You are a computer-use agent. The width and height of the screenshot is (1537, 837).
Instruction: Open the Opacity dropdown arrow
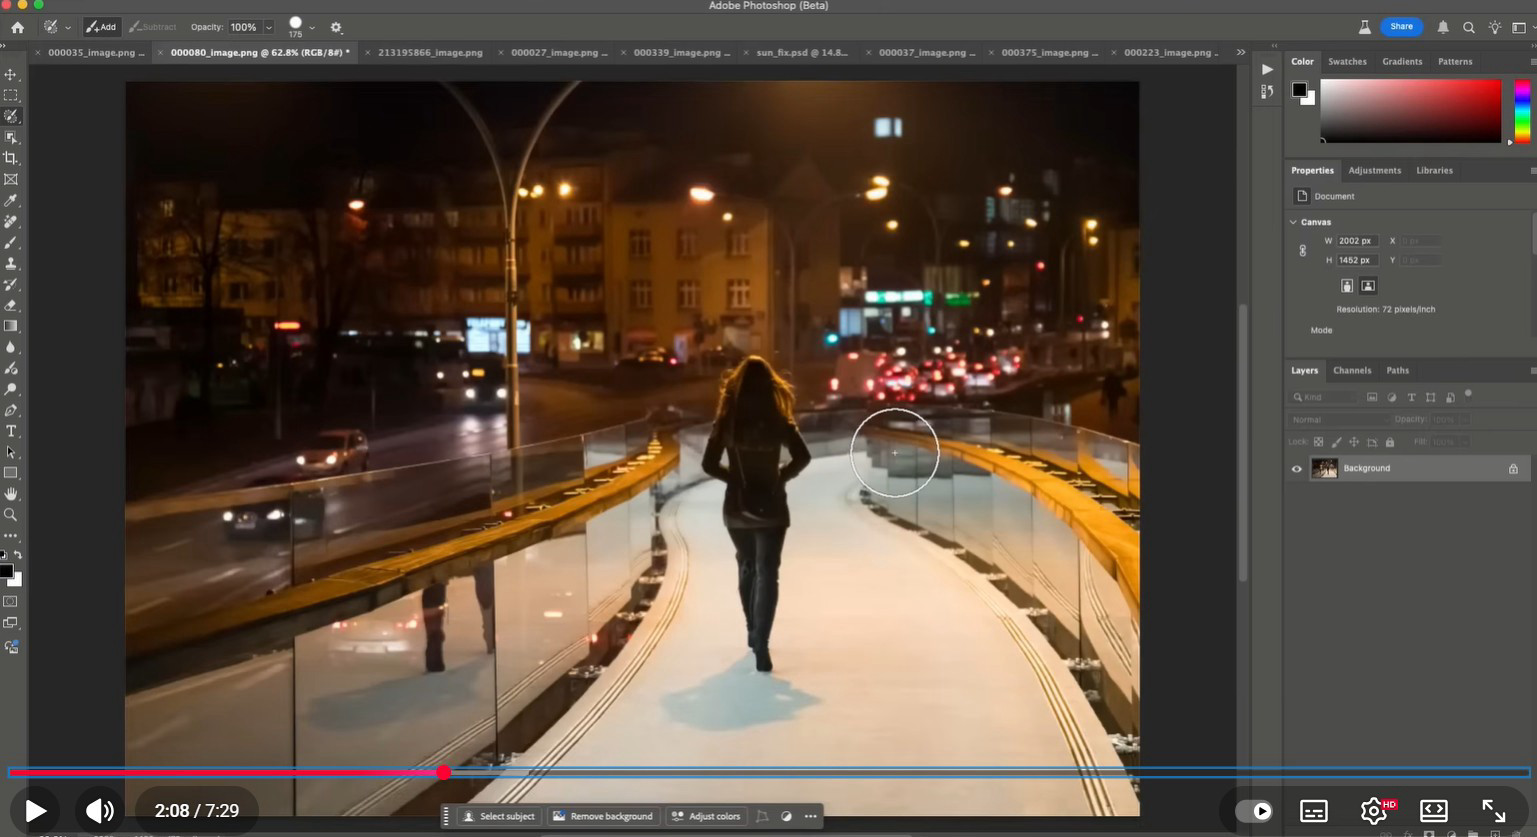point(269,28)
